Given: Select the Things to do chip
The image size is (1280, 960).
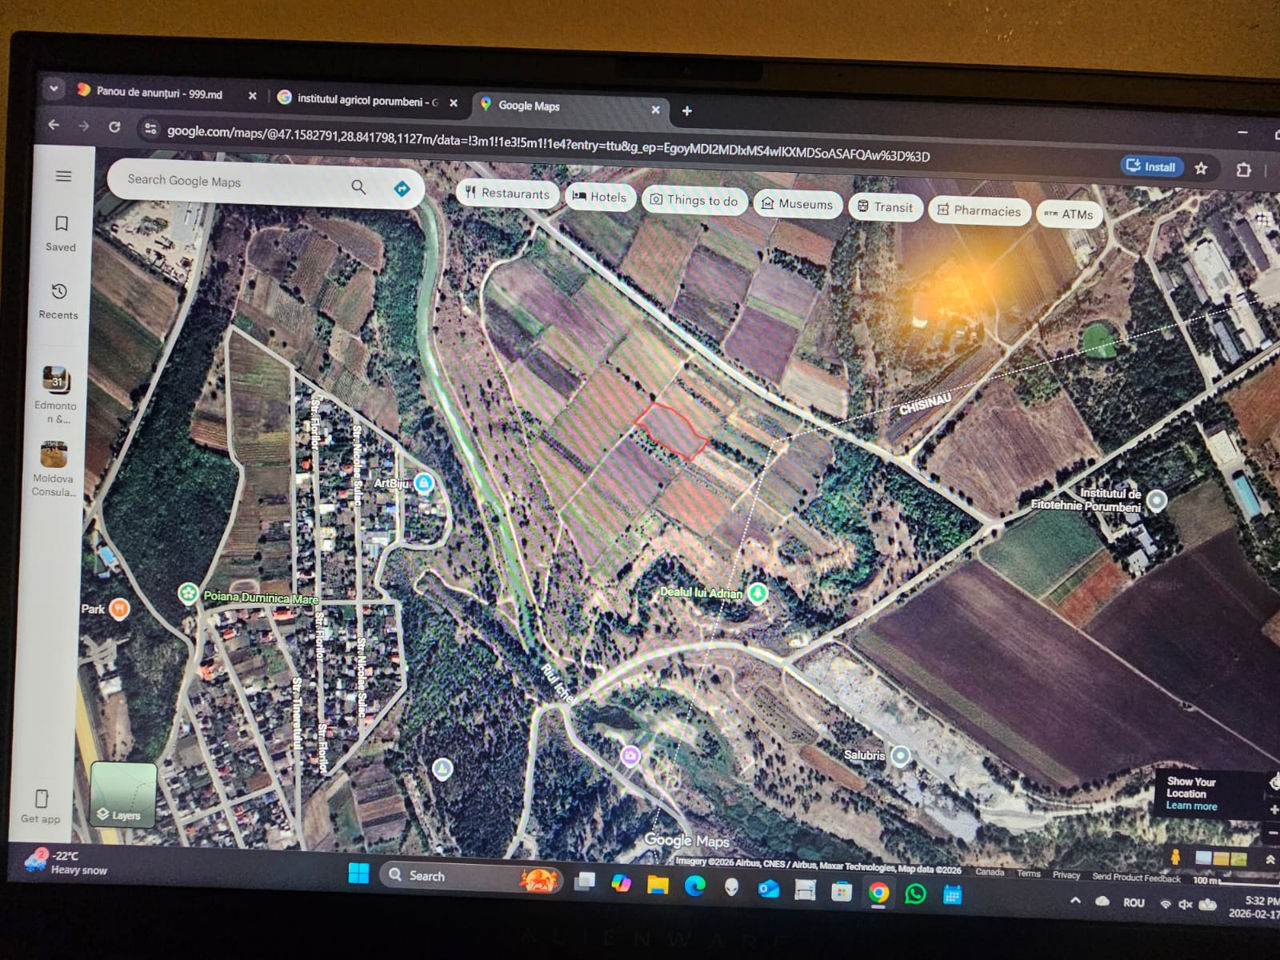Looking at the screenshot, I should pos(694,200).
